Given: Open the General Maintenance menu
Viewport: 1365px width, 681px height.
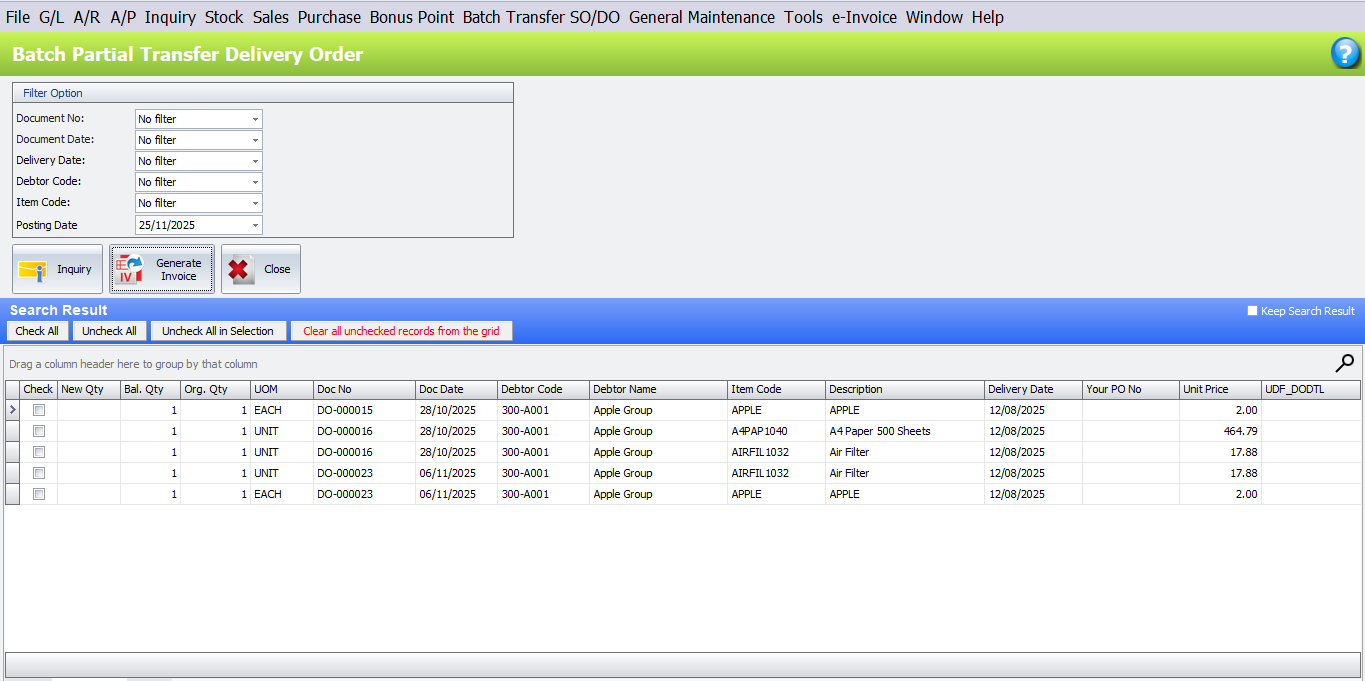Looking at the screenshot, I should point(701,17).
